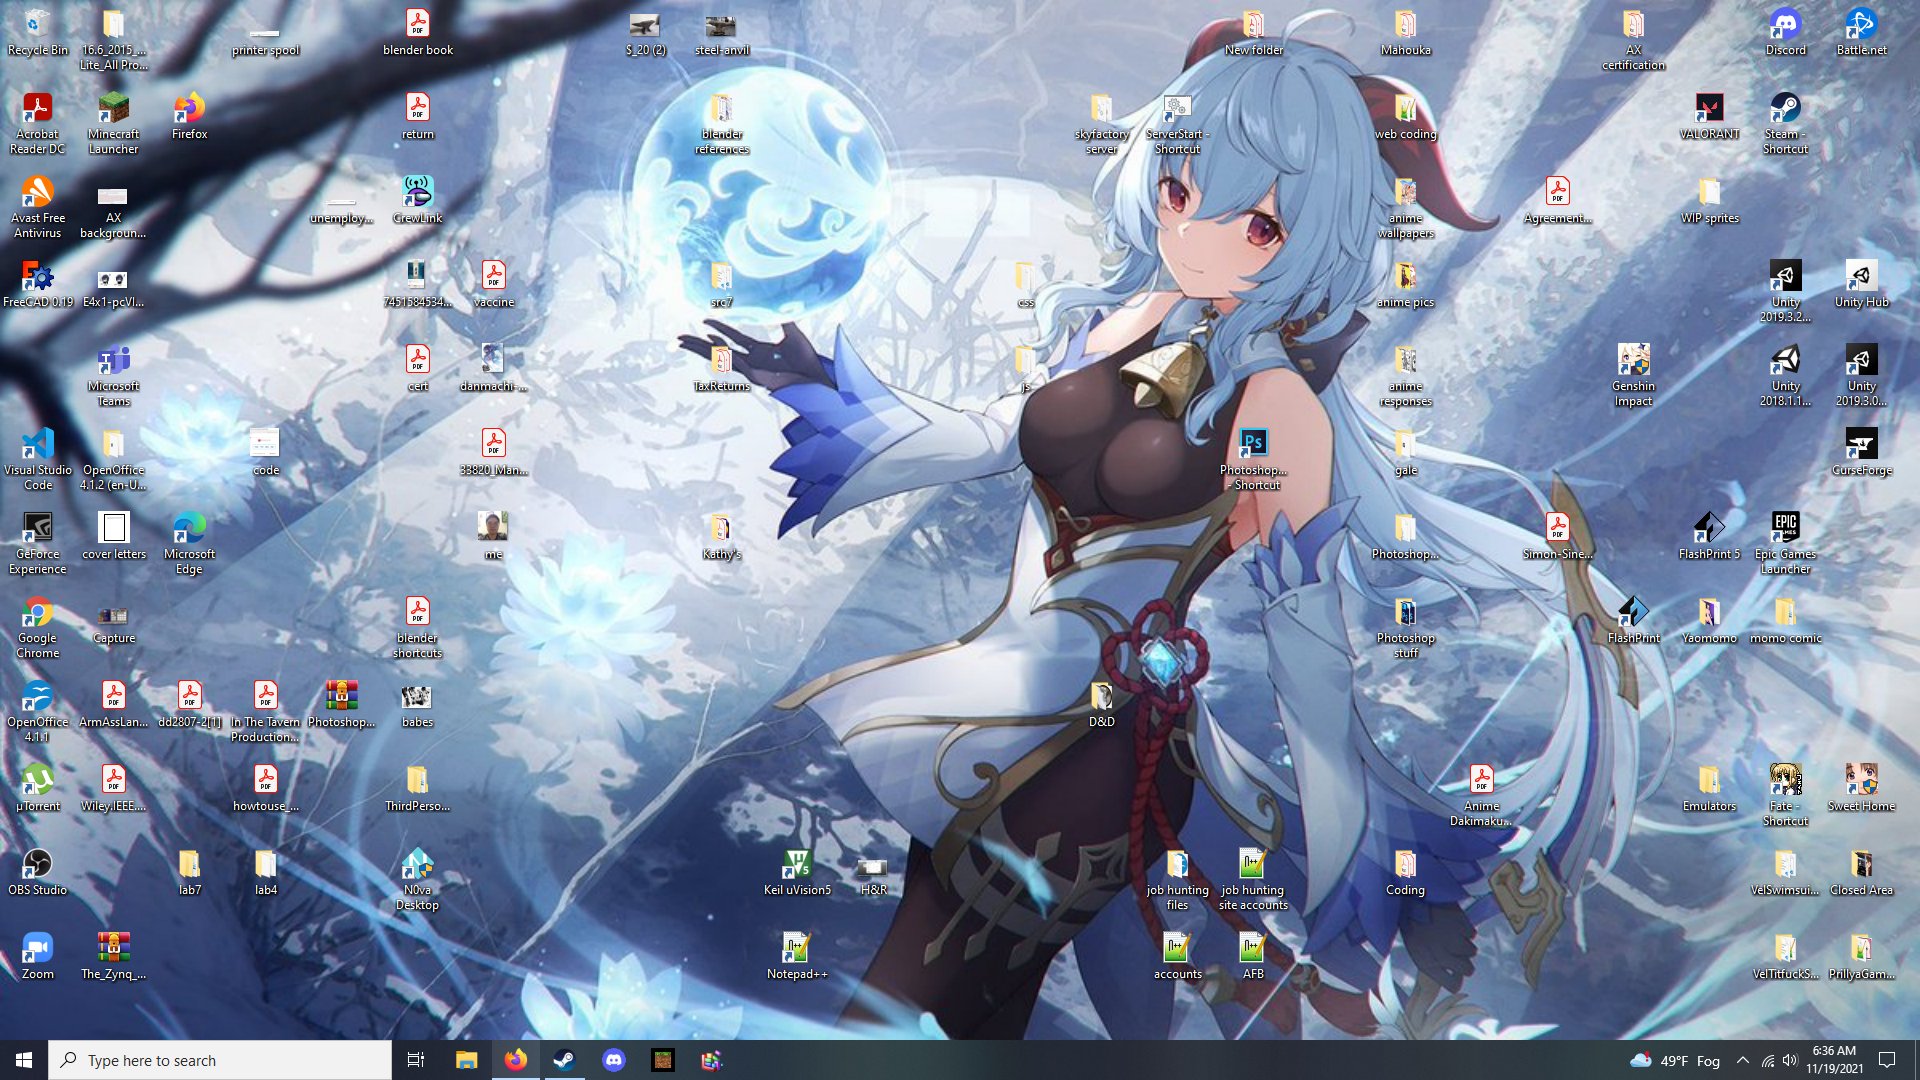1920x1080 pixels.
Task: Open Epic Games Launcher
Action: pos(1785,543)
